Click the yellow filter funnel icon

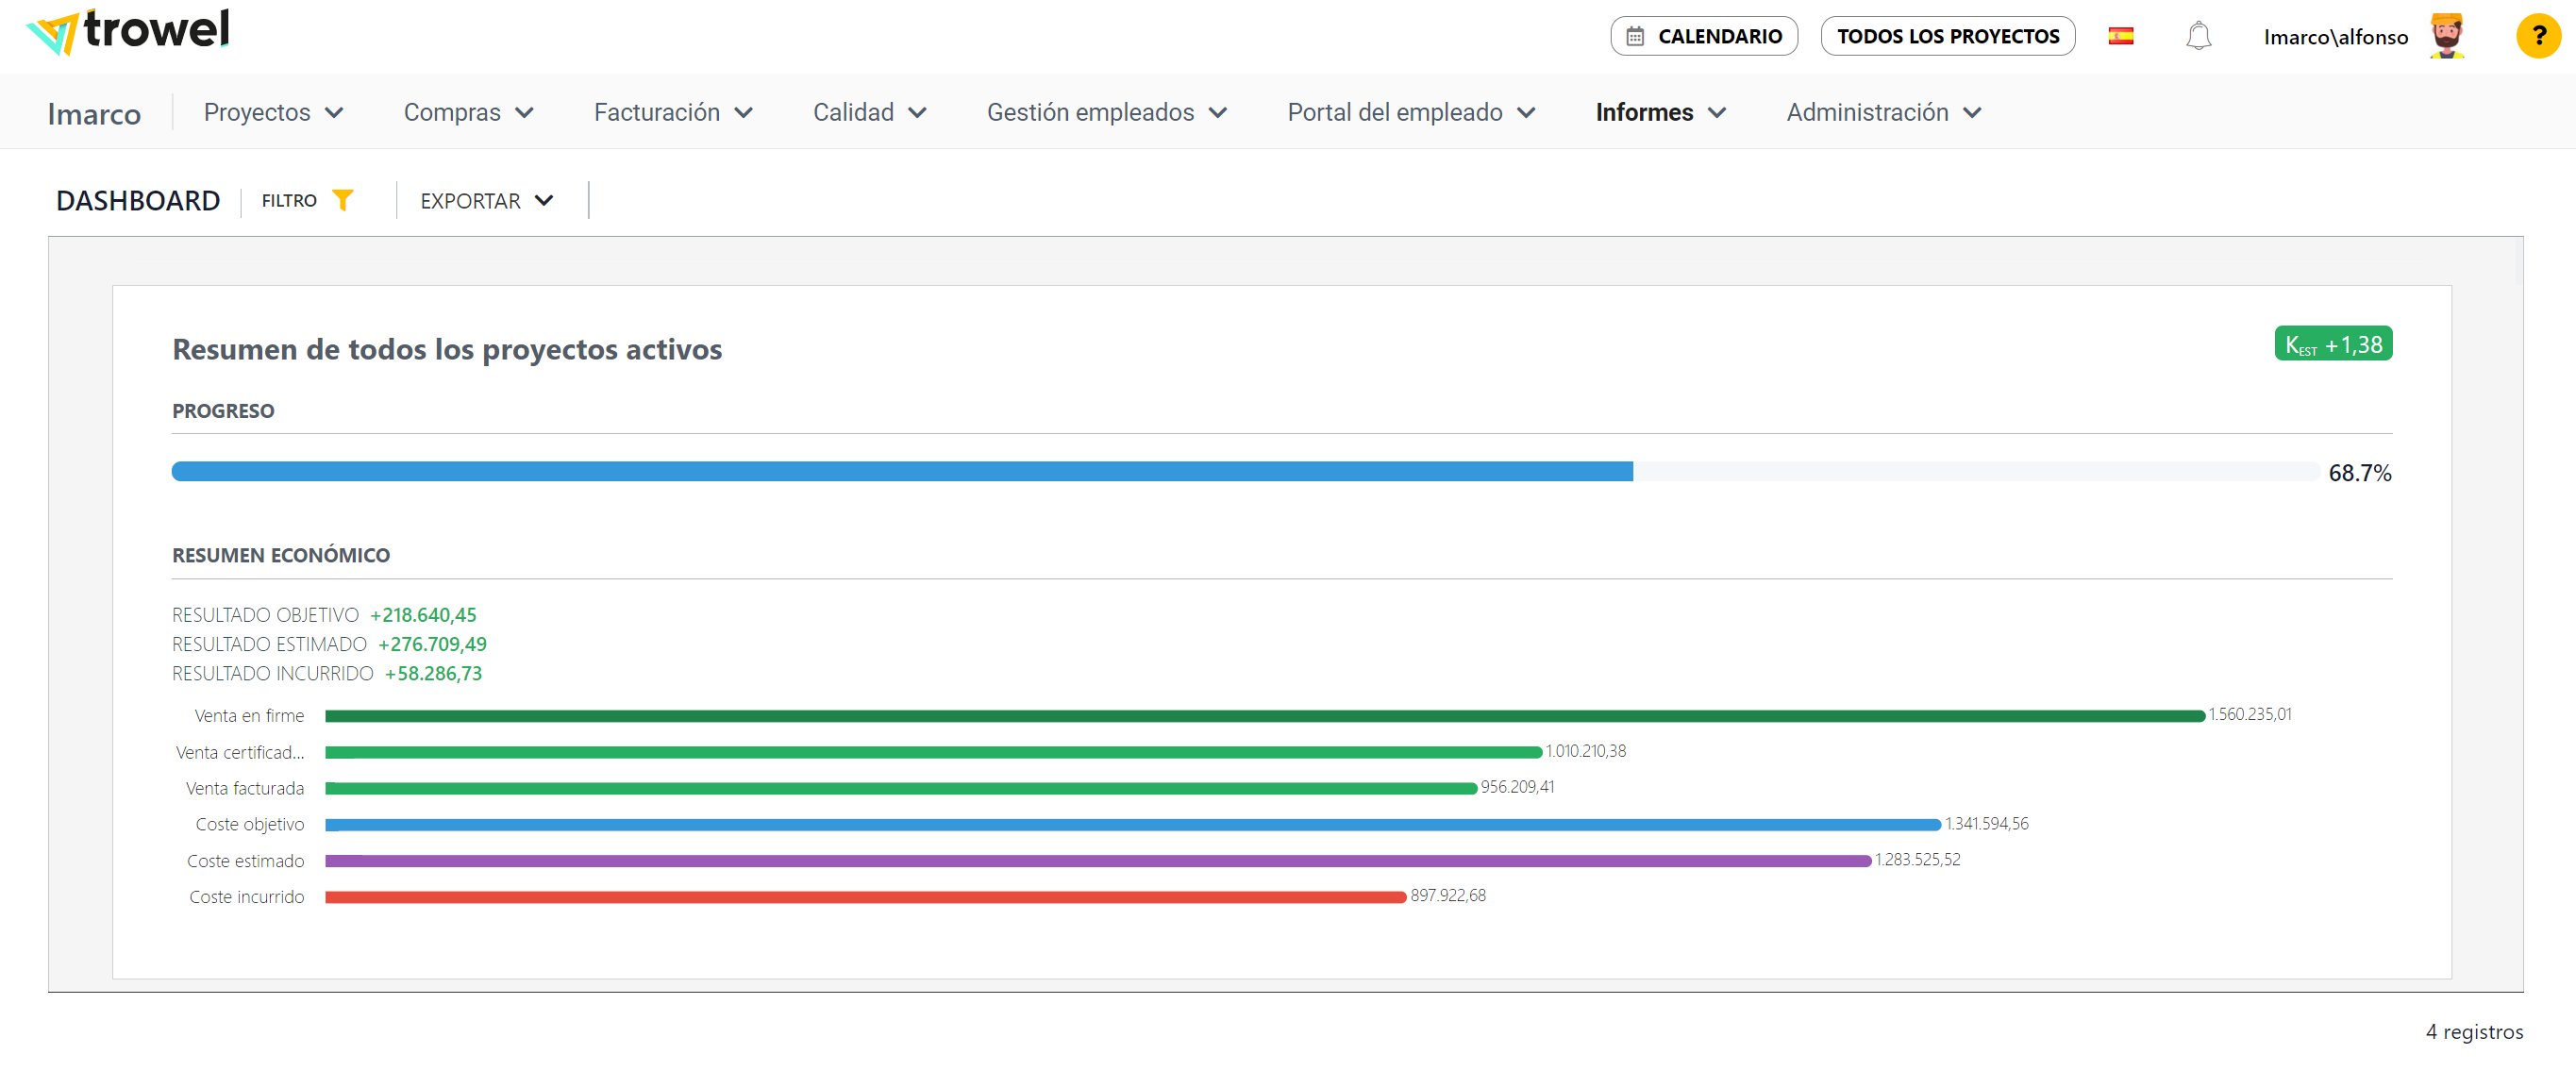tap(342, 201)
